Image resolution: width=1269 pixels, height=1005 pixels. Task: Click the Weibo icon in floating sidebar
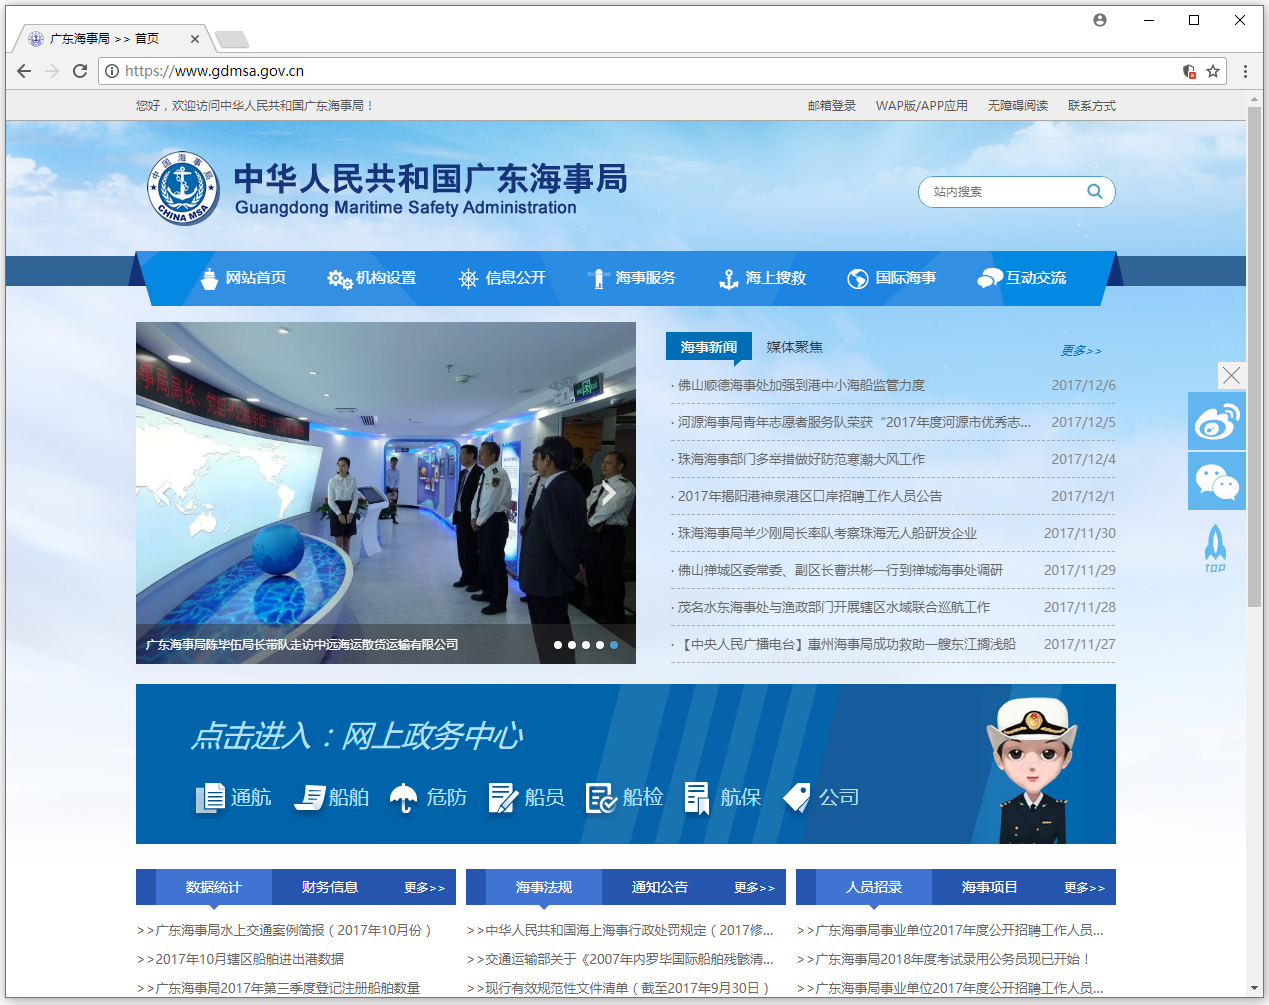click(x=1216, y=421)
